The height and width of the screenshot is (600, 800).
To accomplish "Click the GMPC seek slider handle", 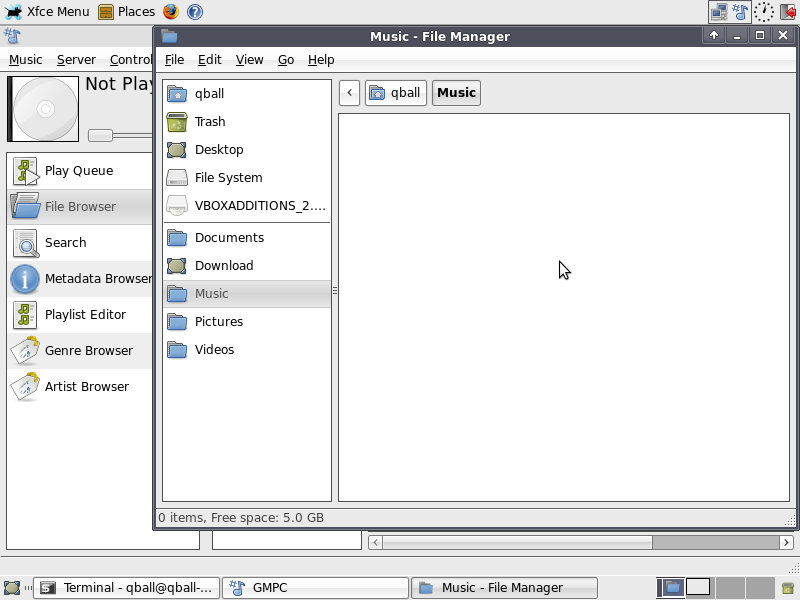I will [101, 135].
